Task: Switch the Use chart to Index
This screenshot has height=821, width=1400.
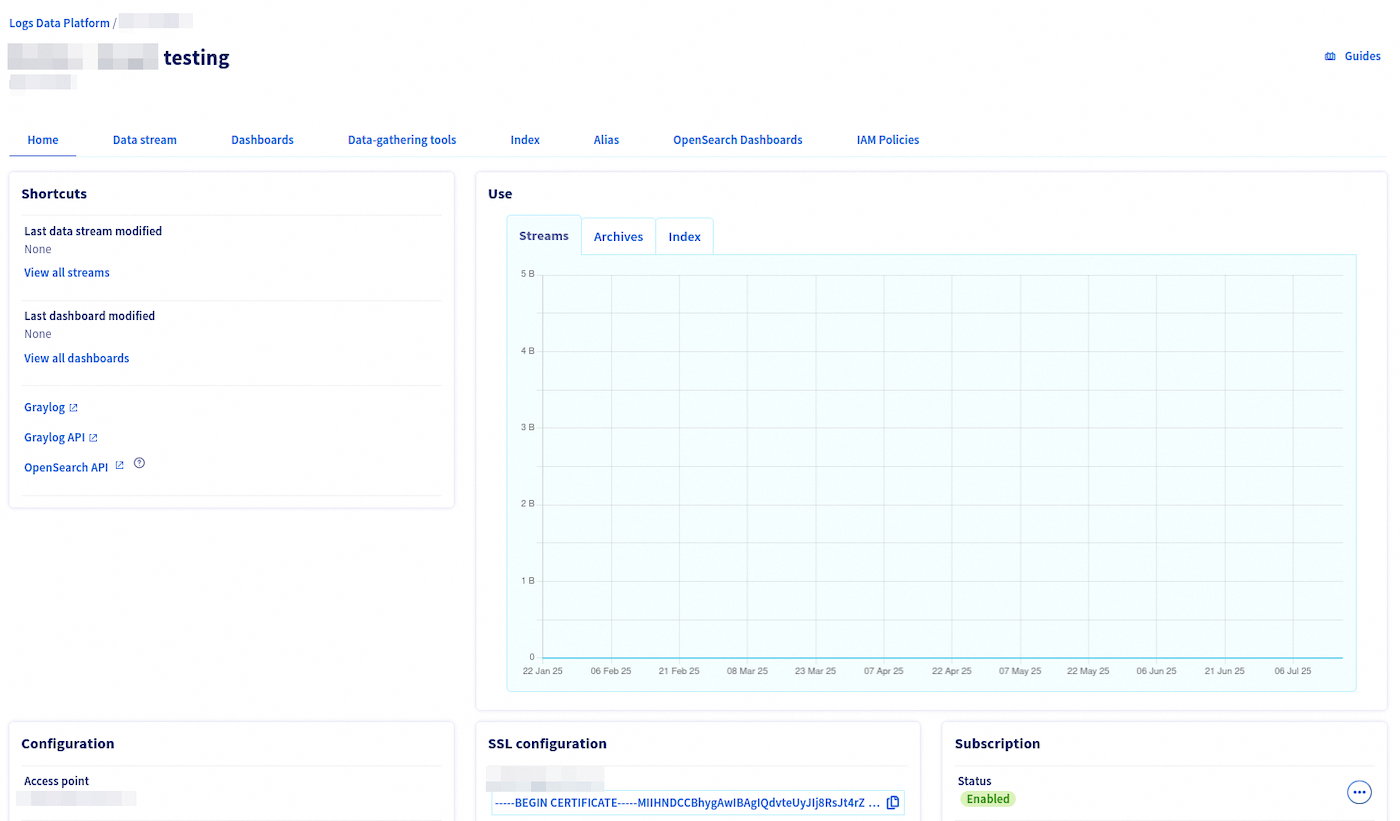Action: pos(684,237)
